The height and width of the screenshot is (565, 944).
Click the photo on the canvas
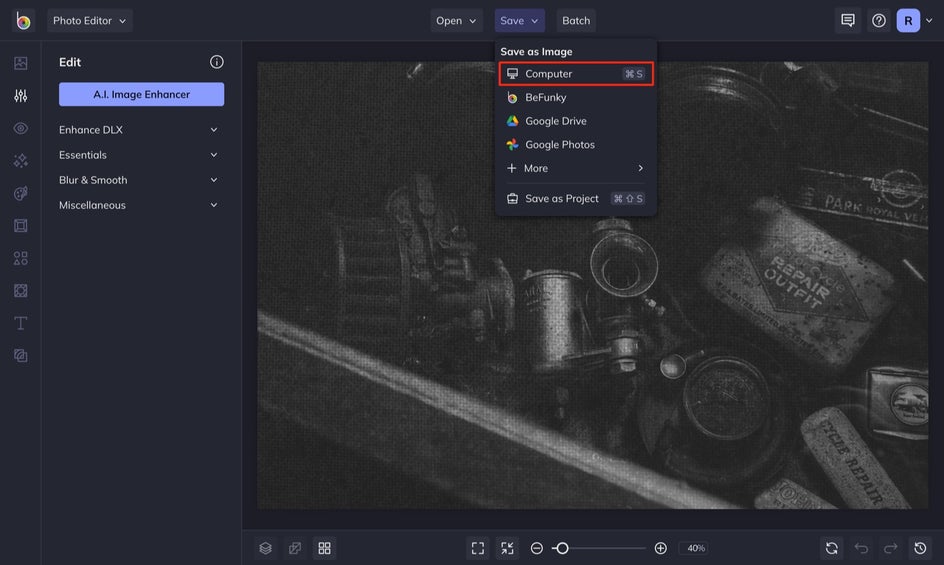click(592, 285)
